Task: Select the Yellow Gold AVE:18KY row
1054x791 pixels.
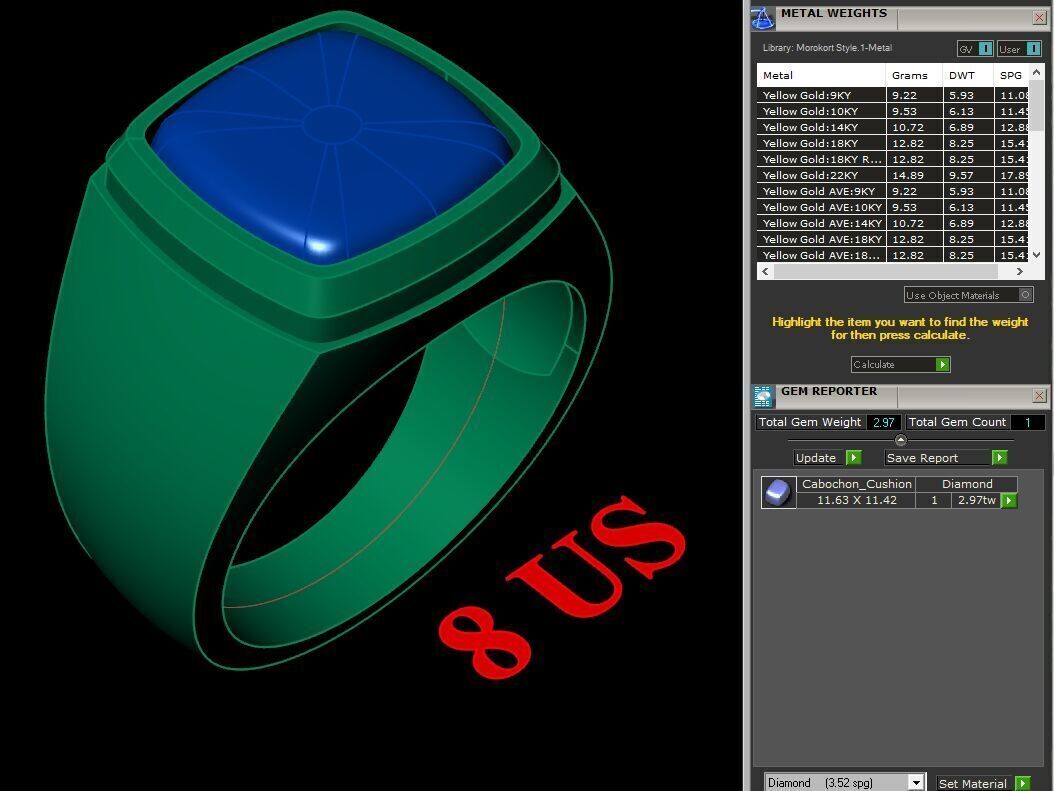Action: [893, 239]
